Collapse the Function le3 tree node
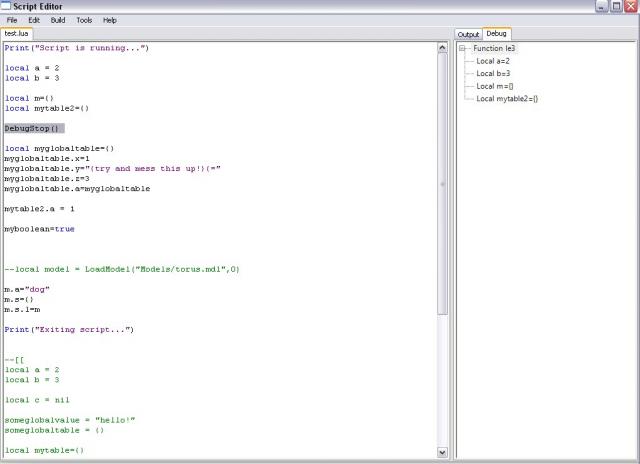This screenshot has width=640, height=464. click(463, 48)
